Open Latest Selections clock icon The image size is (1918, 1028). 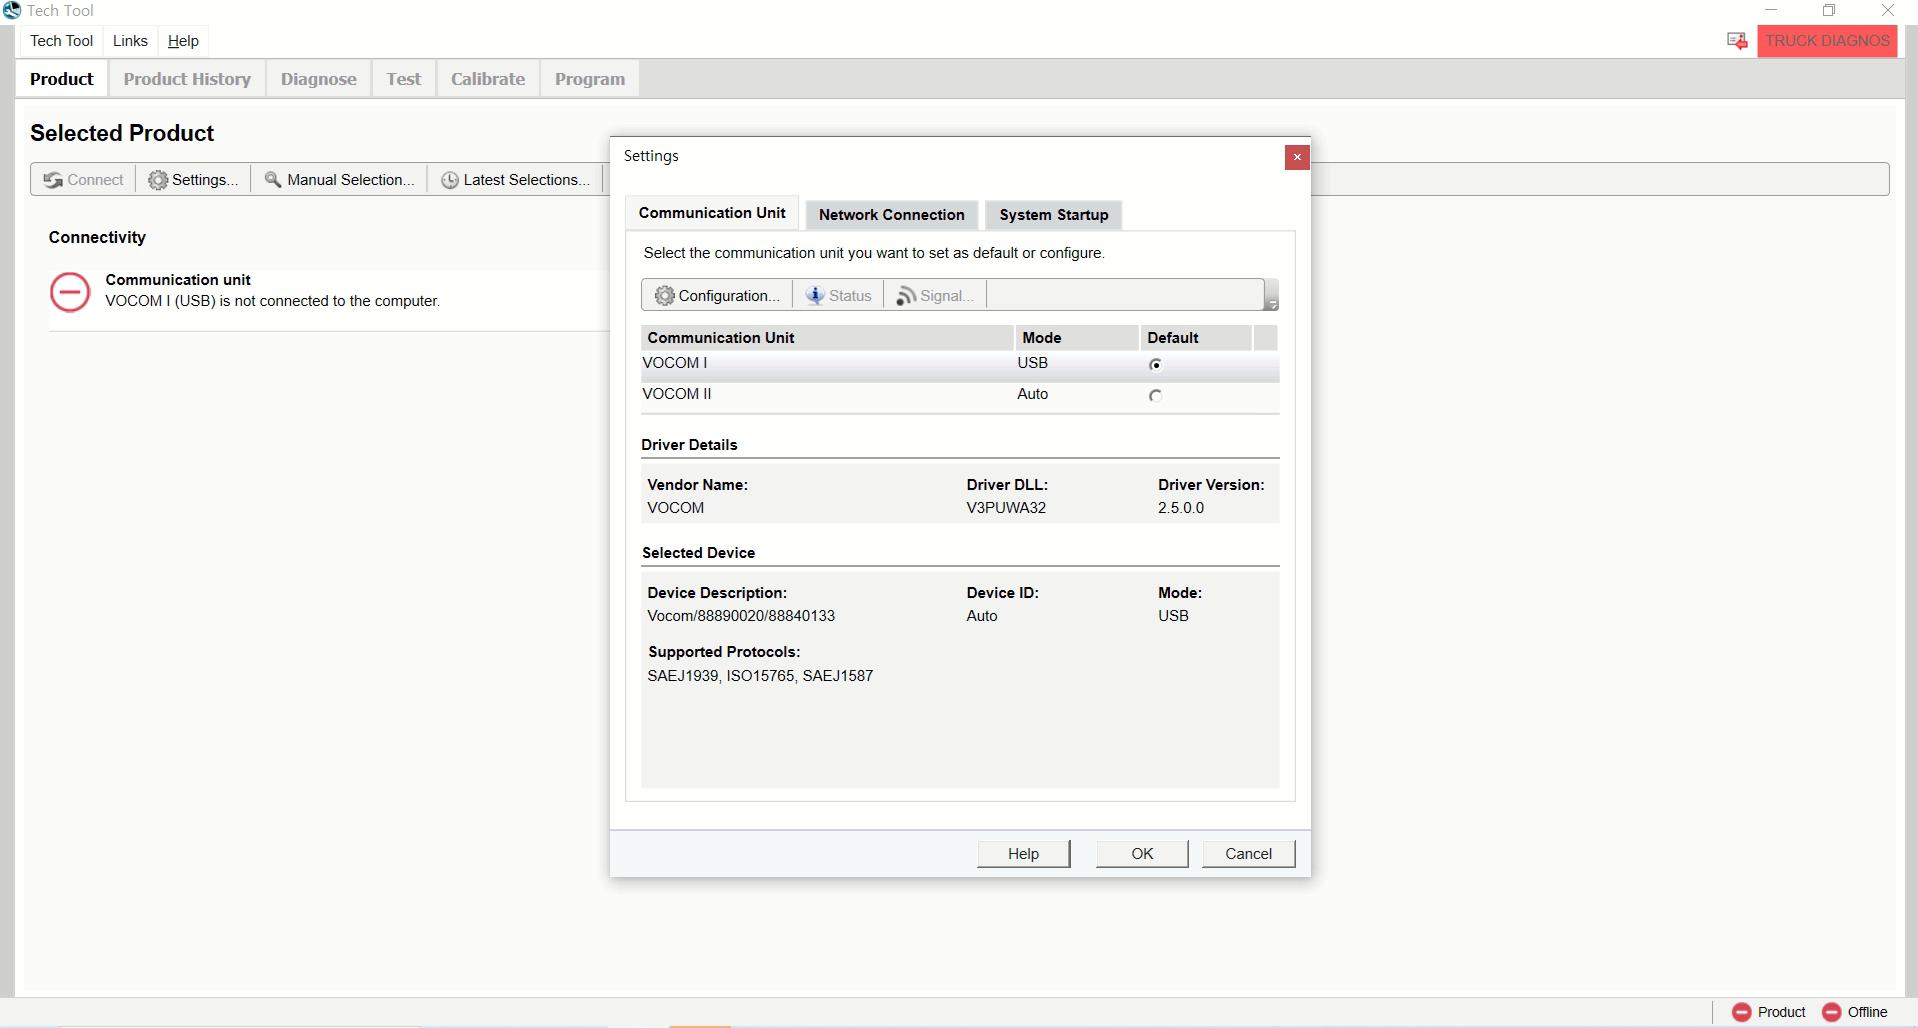click(x=450, y=180)
